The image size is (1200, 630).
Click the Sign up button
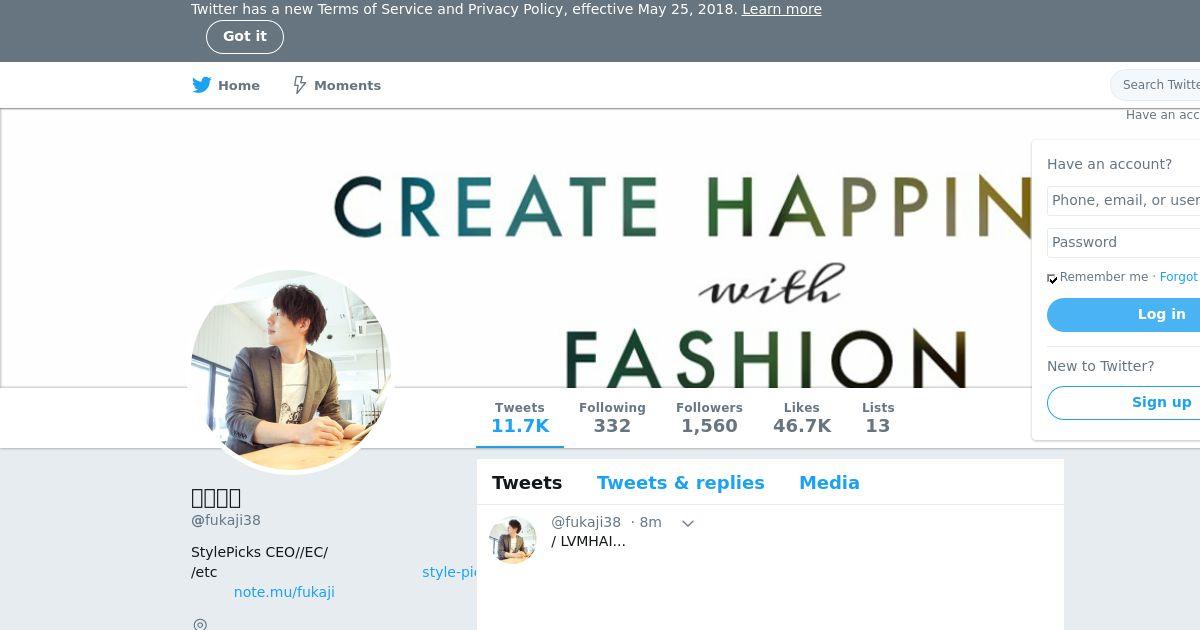pos(1123,402)
